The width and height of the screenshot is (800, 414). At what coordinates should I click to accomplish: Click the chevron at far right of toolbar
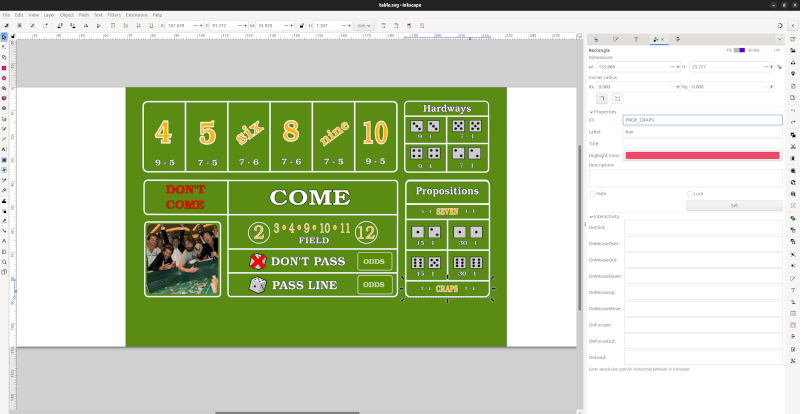click(x=793, y=25)
